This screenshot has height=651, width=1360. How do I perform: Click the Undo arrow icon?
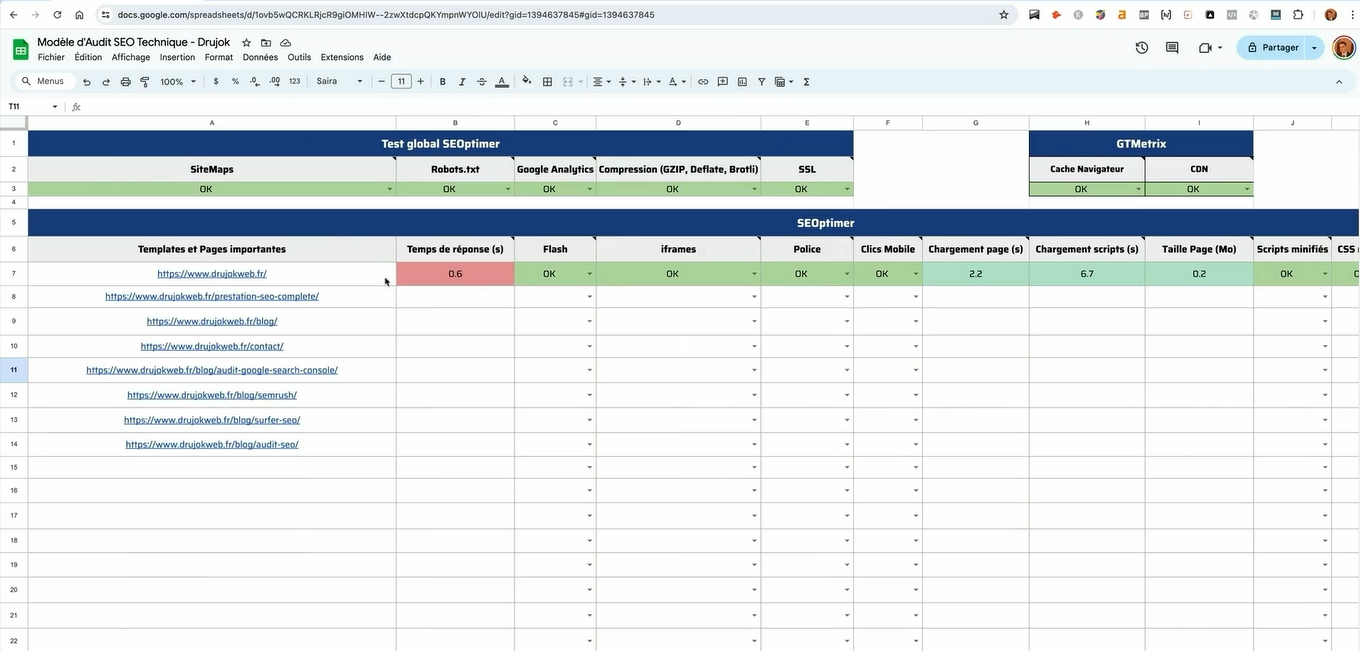(x=87, y=82)
